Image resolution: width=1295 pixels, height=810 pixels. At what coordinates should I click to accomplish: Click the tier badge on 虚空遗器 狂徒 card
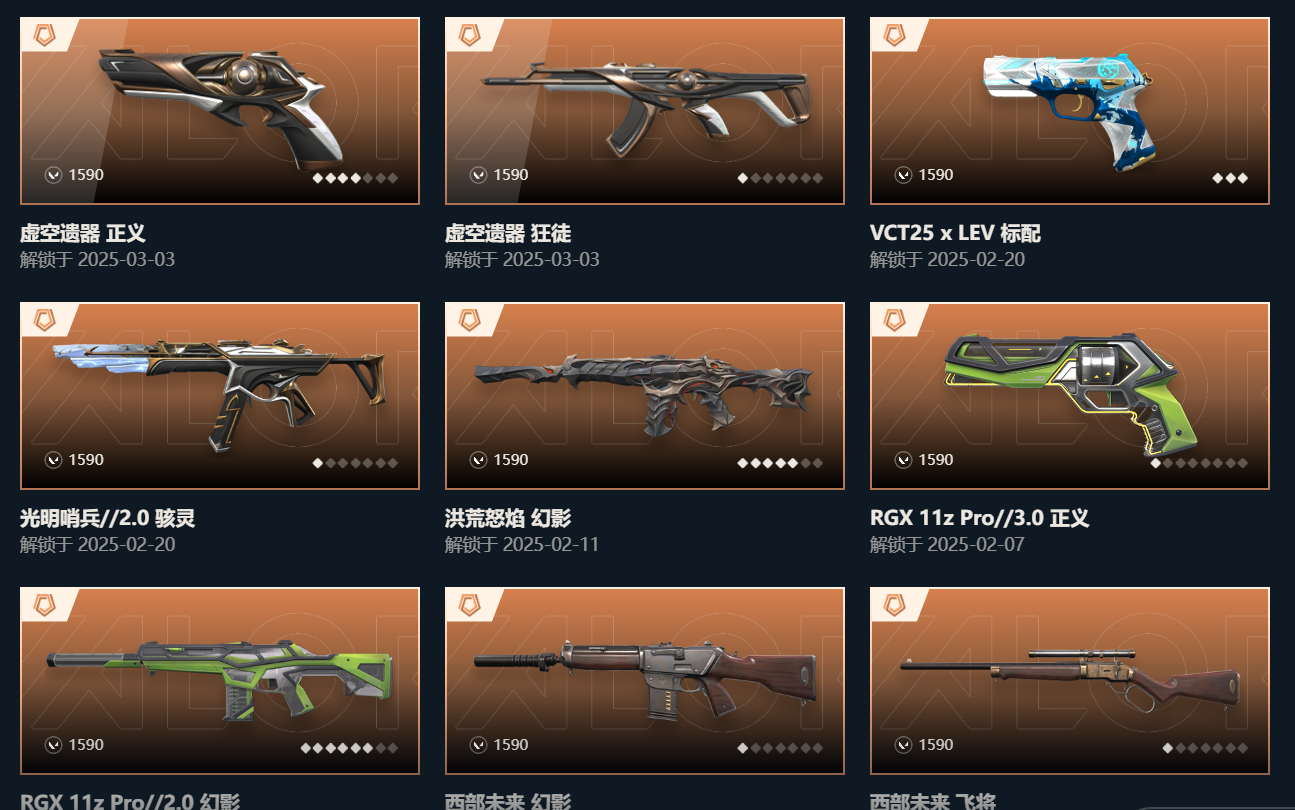coord(469,35)
